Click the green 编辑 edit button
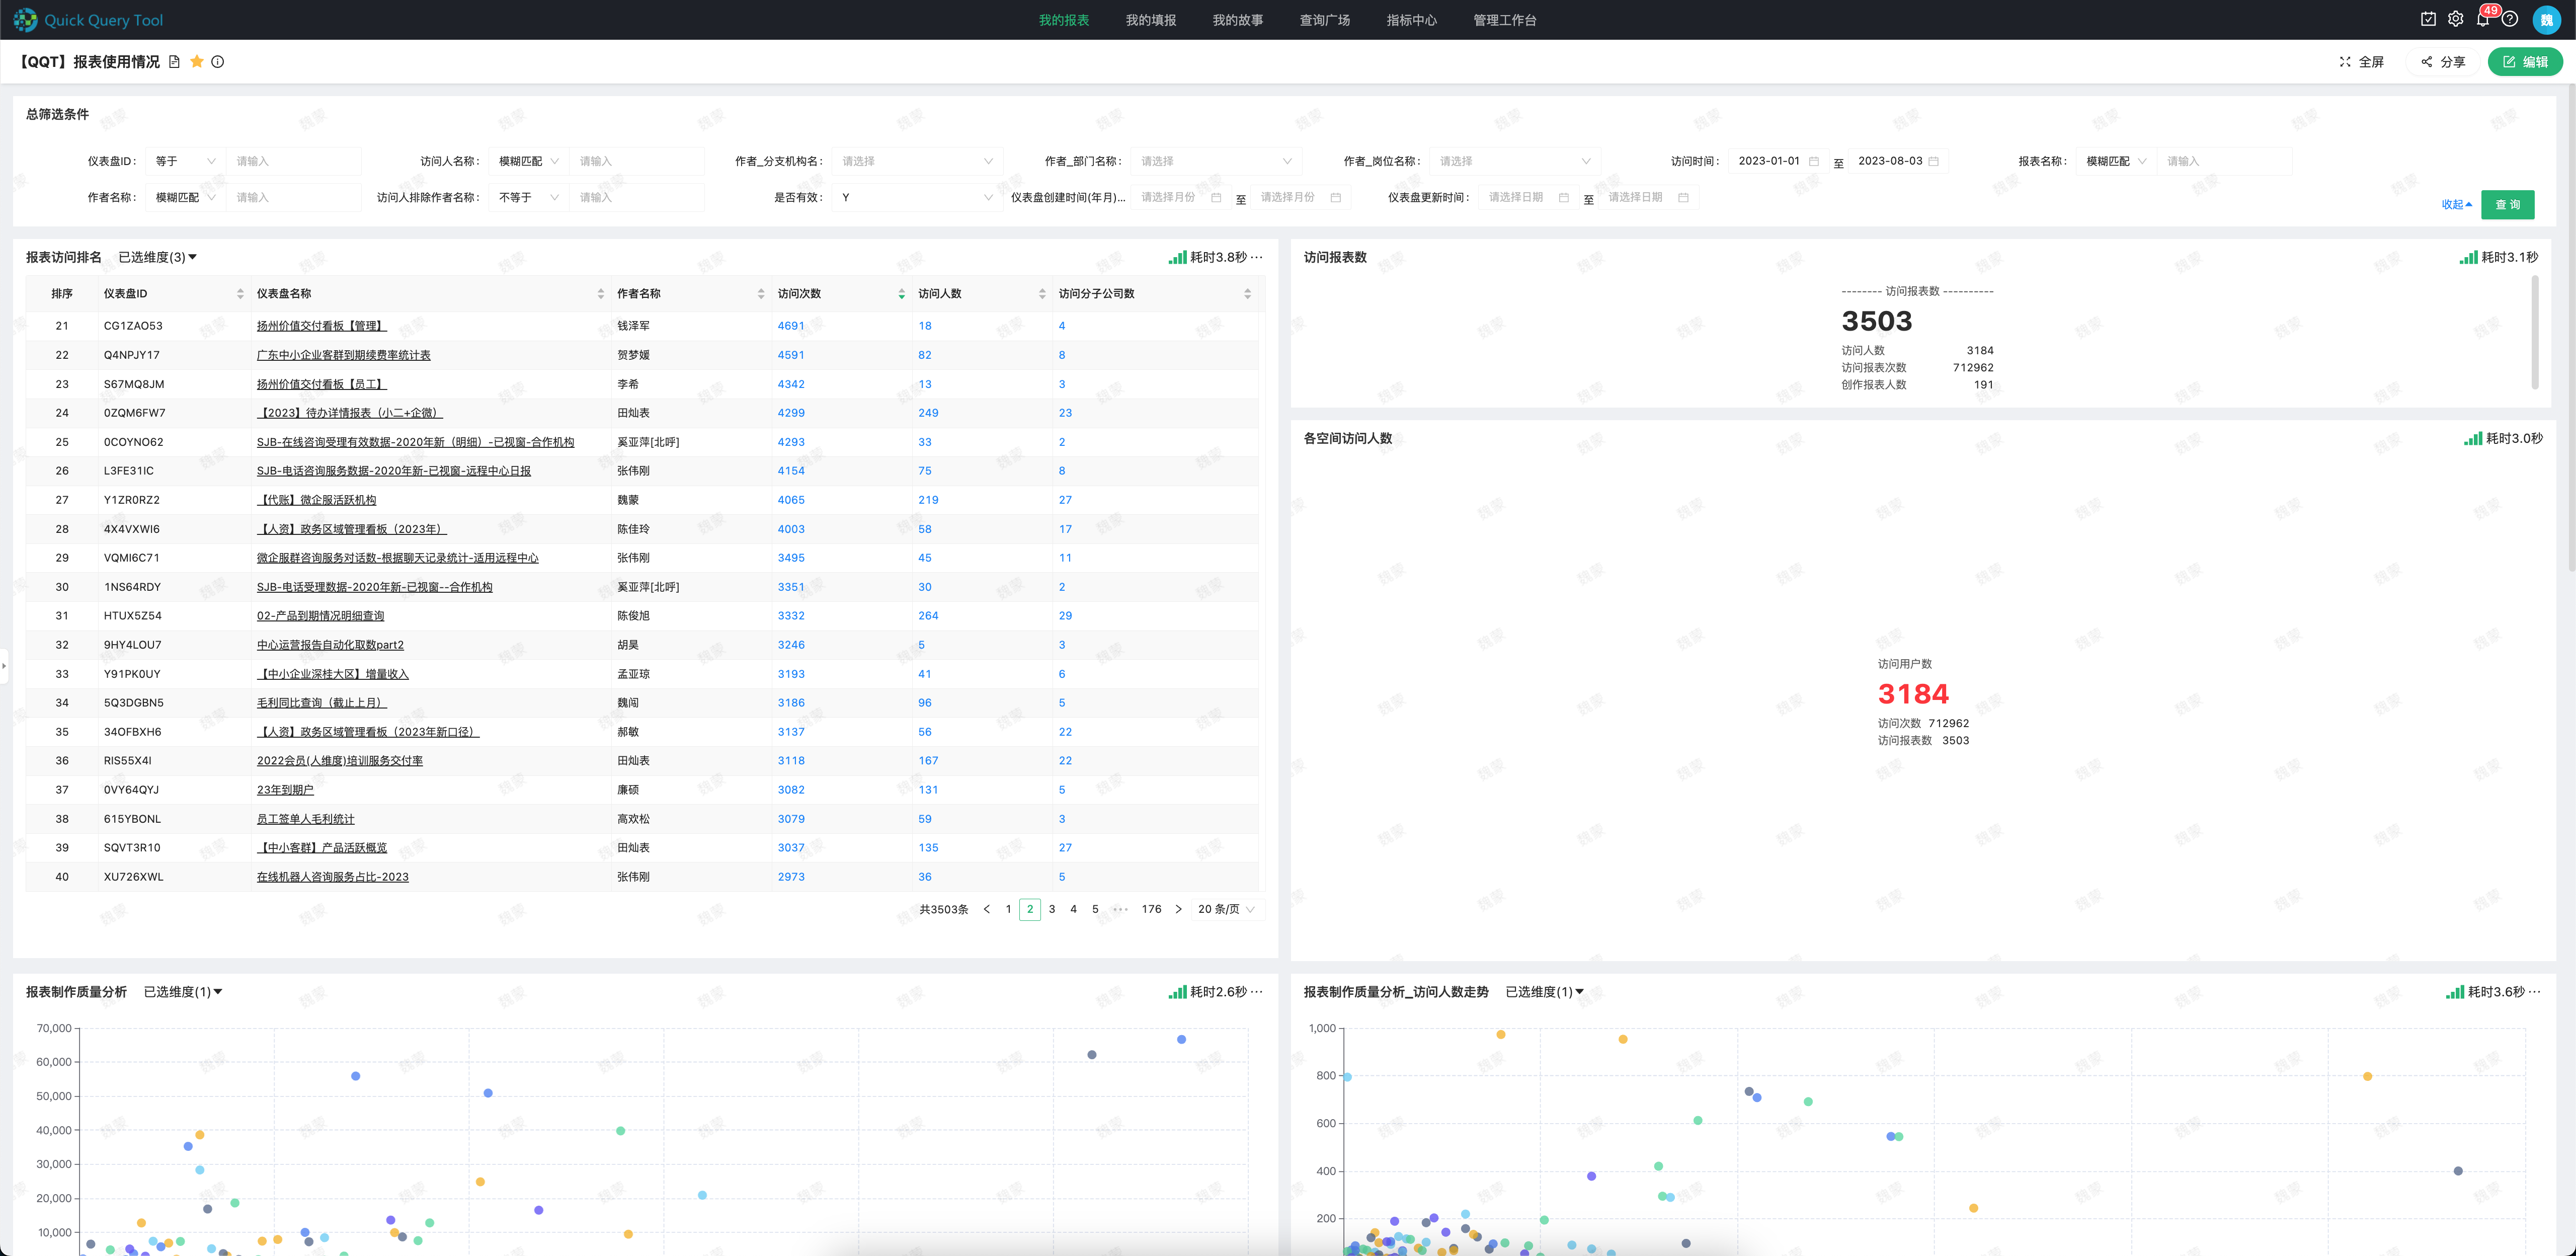 (2525, 62)
